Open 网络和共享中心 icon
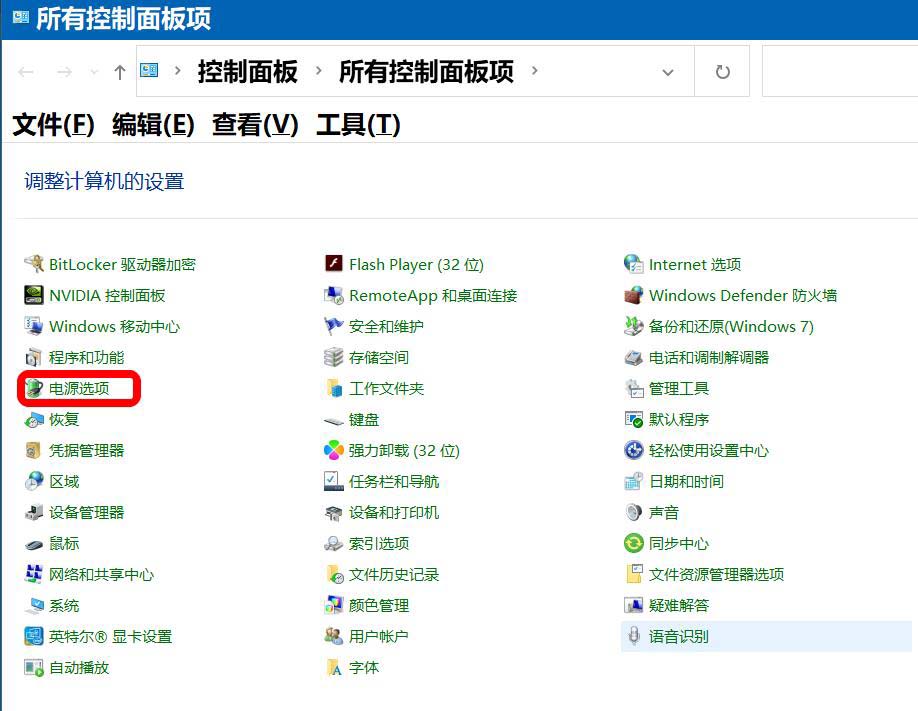918x711 pixels. (x=34, y=575)
